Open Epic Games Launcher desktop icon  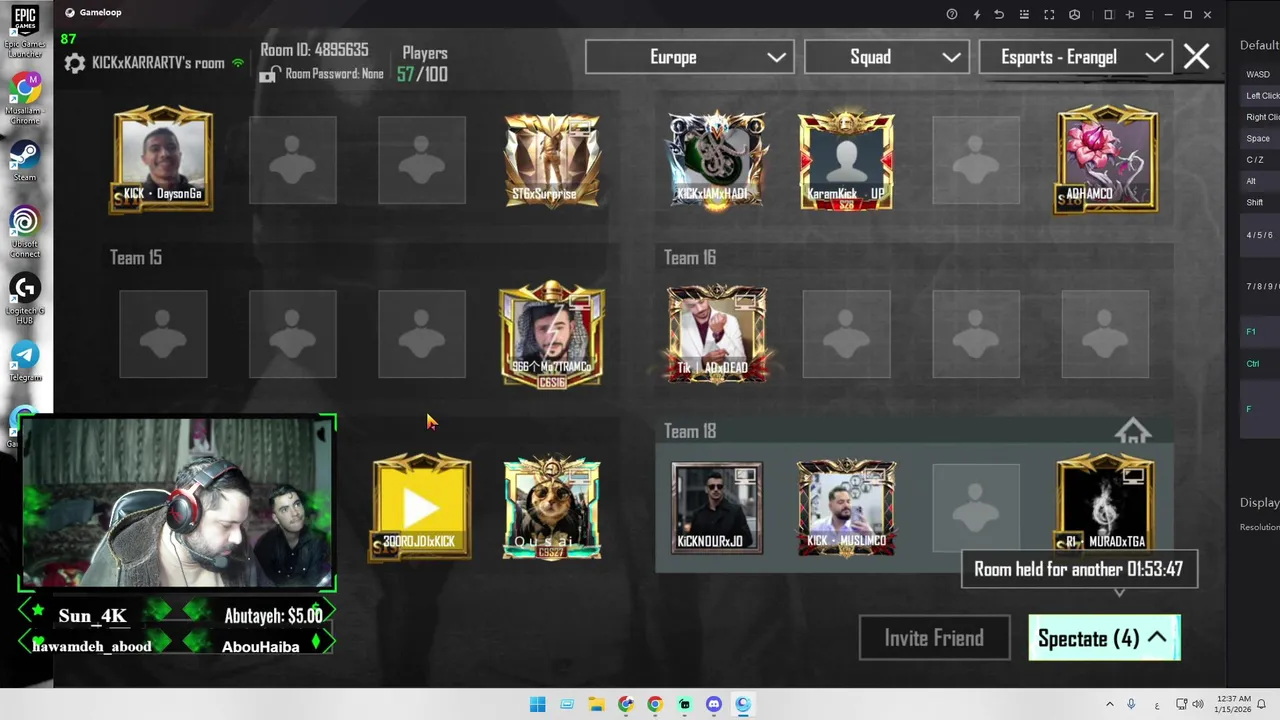25,31
